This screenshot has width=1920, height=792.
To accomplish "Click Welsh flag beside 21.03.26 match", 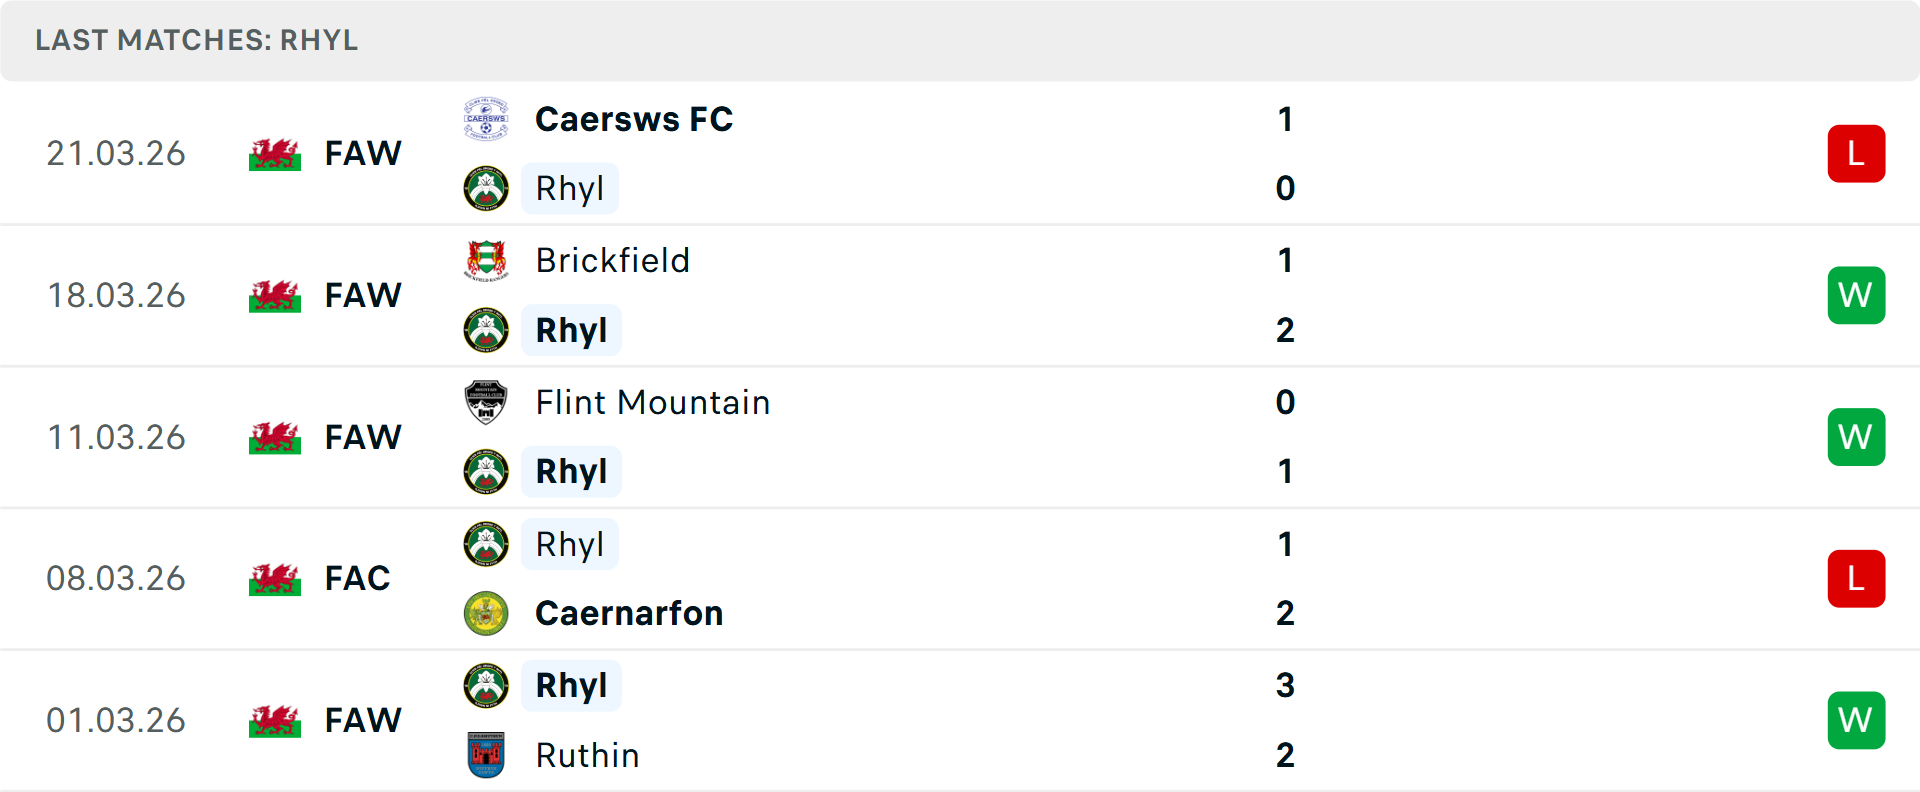I will click(275, 154).
